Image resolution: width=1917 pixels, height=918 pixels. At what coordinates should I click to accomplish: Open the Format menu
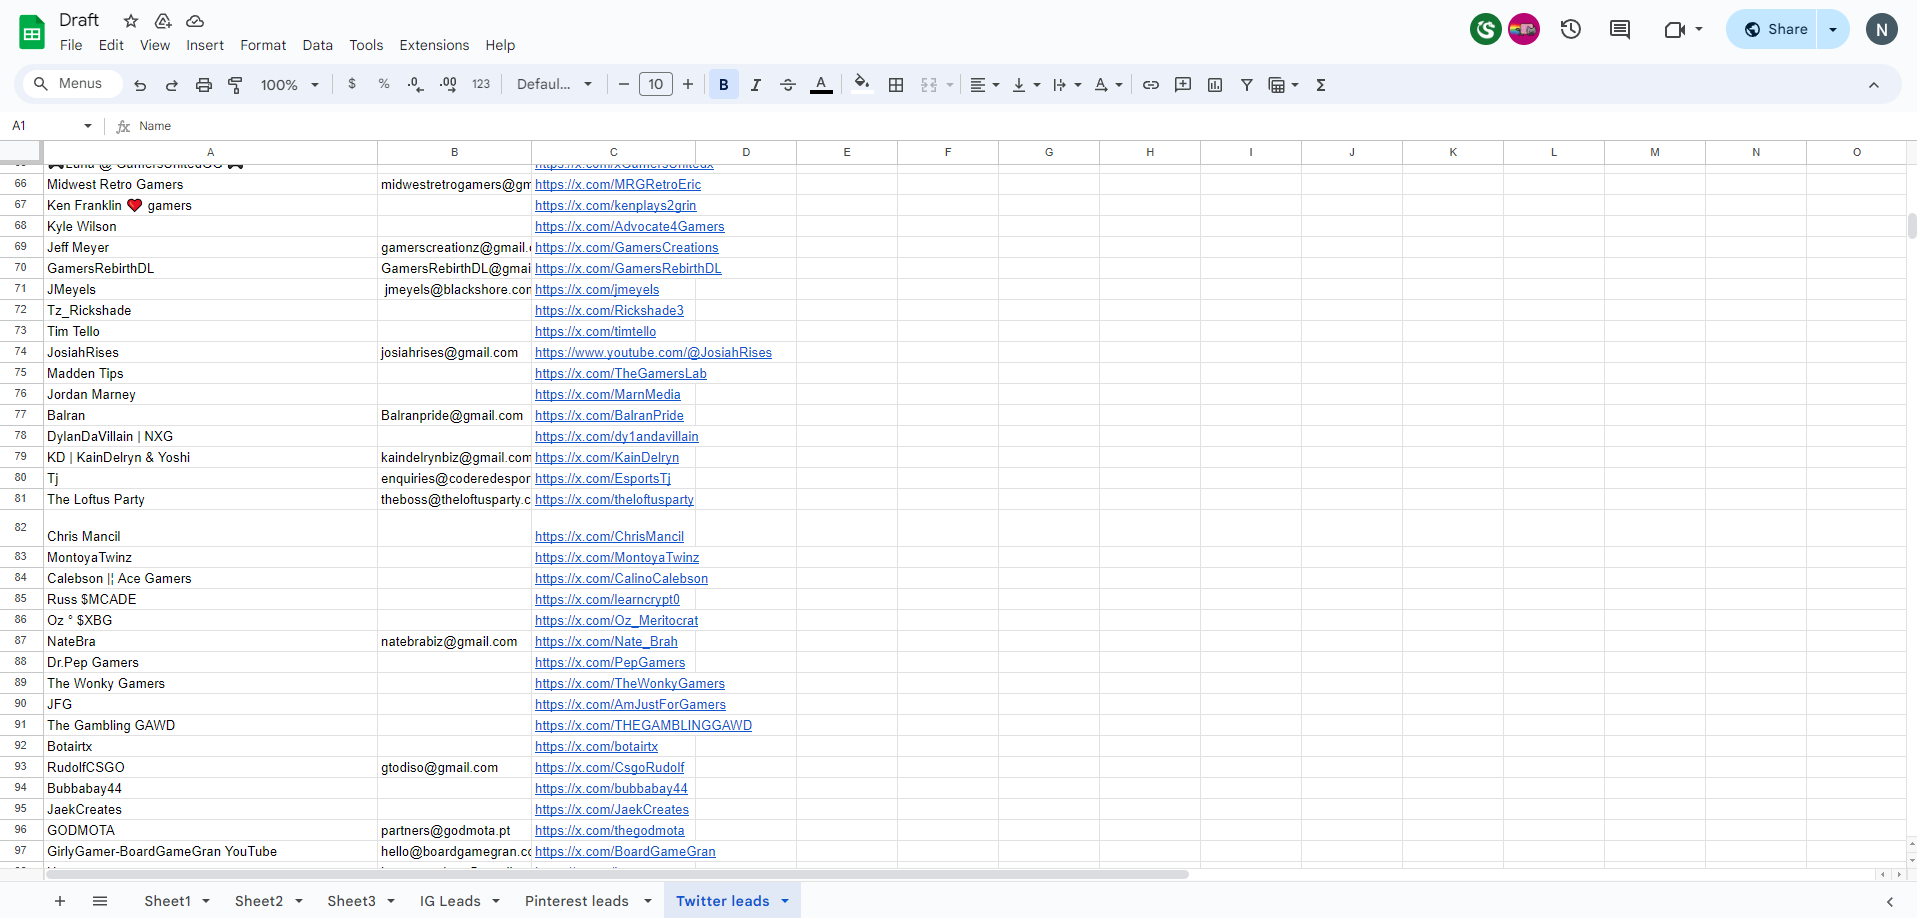click(x=263, y=45)
